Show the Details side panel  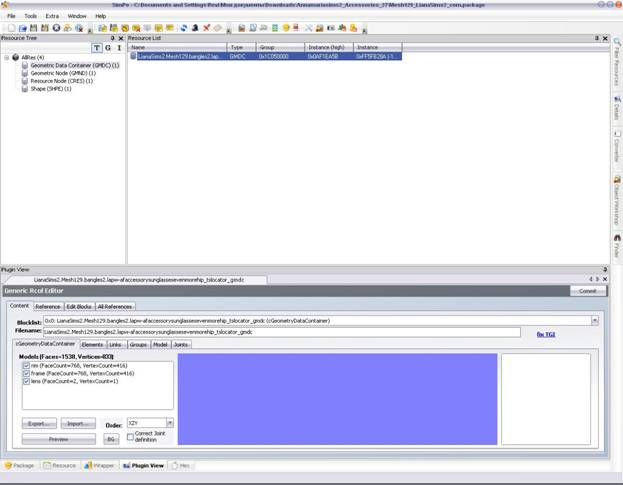617,109
